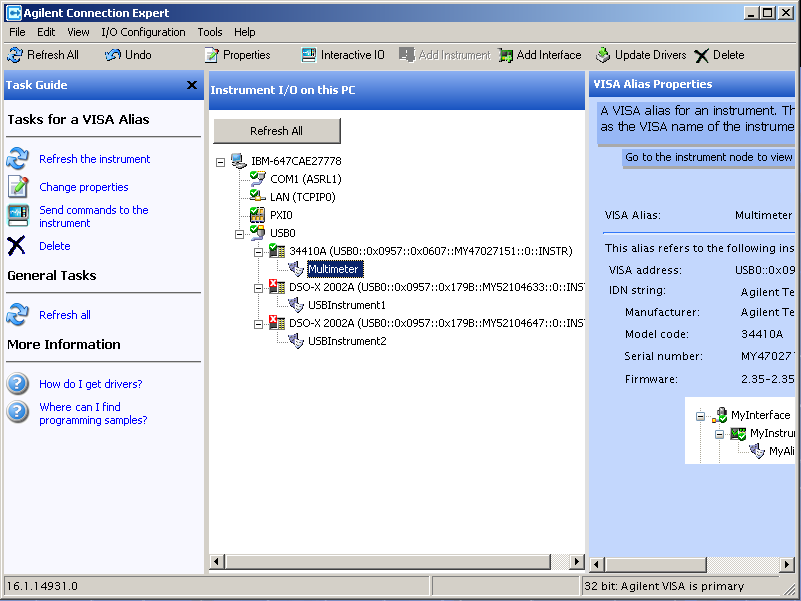Screen dimensions: 801x601
Task: Click the failed DSO-X 2002A MY52104633 icon
Action: pos(277,287)
